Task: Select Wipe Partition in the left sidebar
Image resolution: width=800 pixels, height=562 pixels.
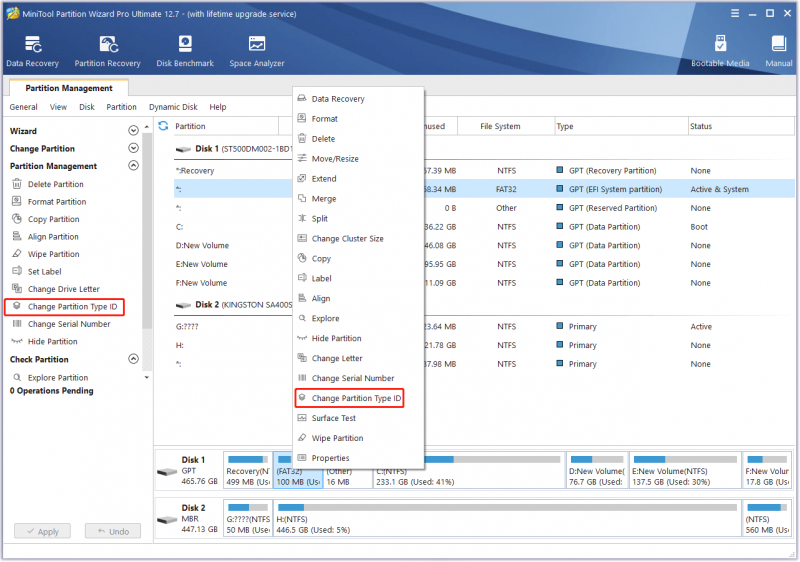Action: (x=54, y=254)
